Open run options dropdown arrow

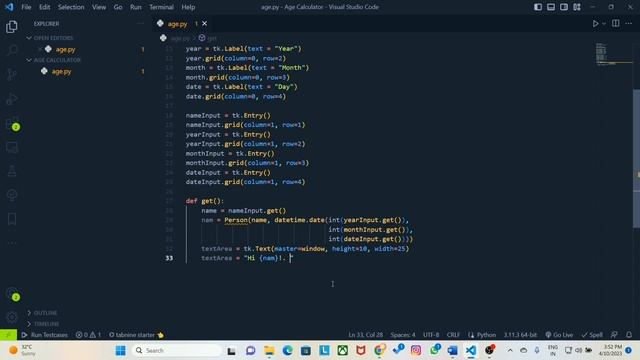(x=604, y=24)
